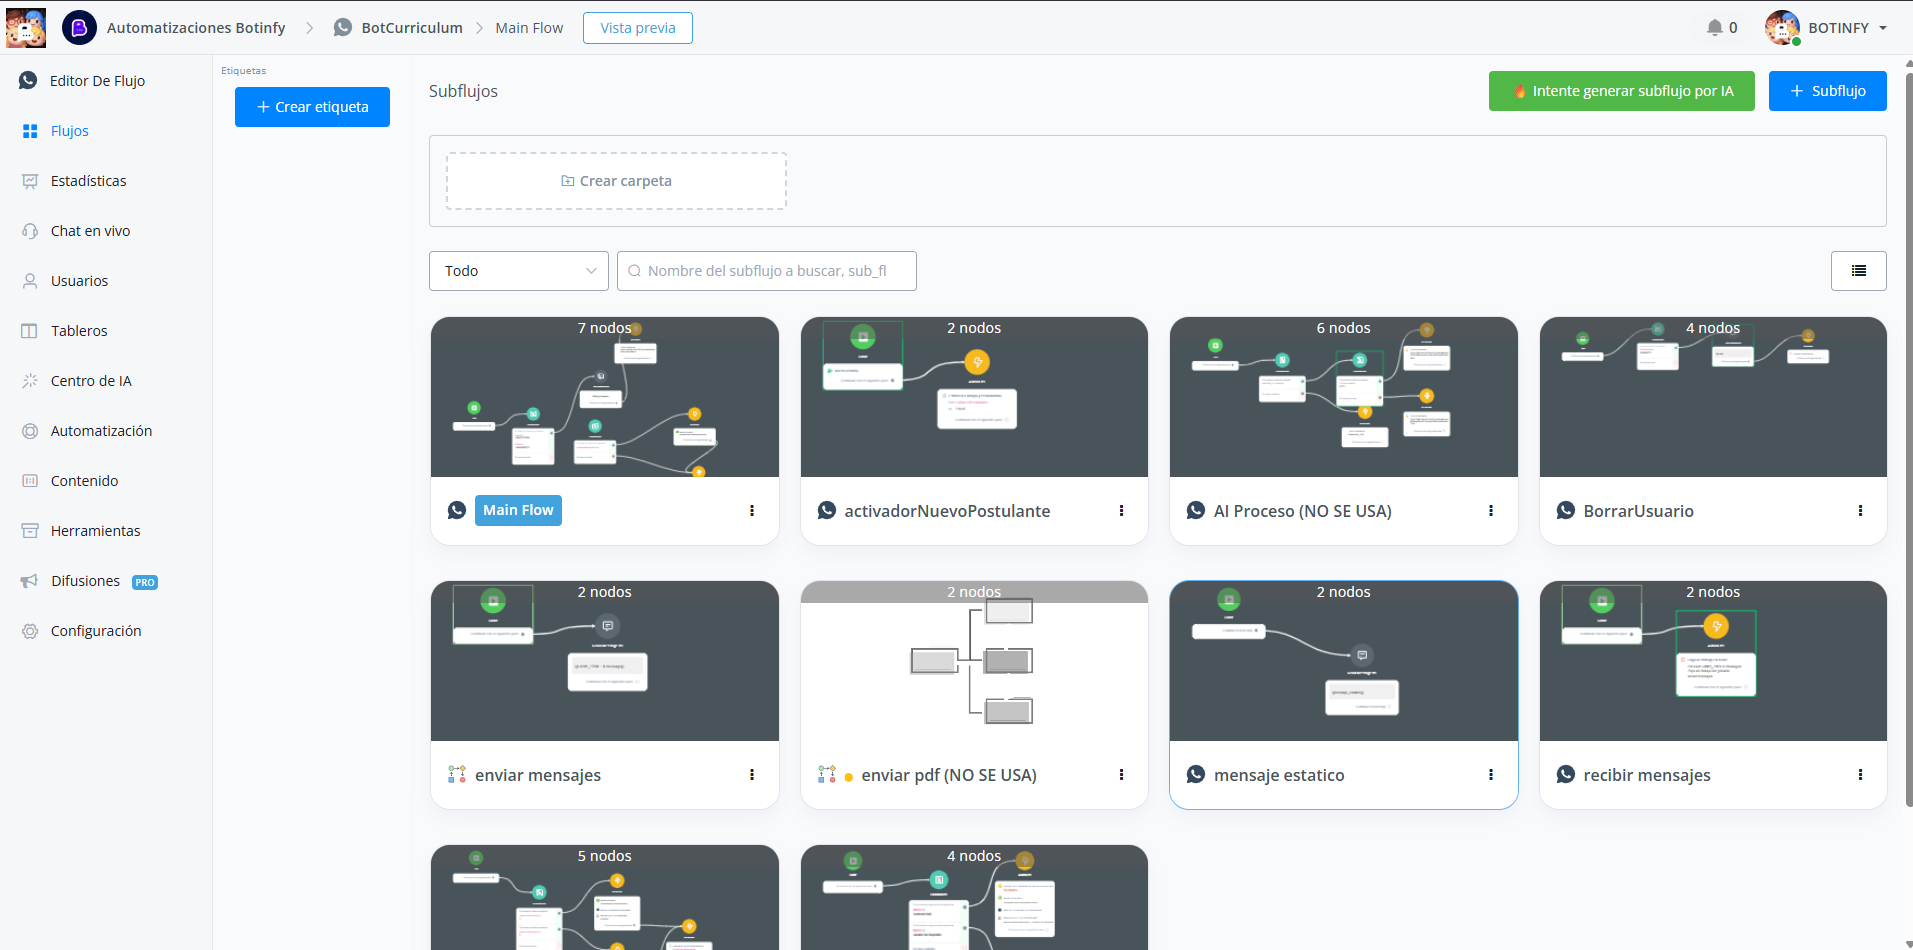Image resolution: width=1913 pixels, height=950 pixels.
Task: Open Tableros menu item
Action: (x=79, y=331)
